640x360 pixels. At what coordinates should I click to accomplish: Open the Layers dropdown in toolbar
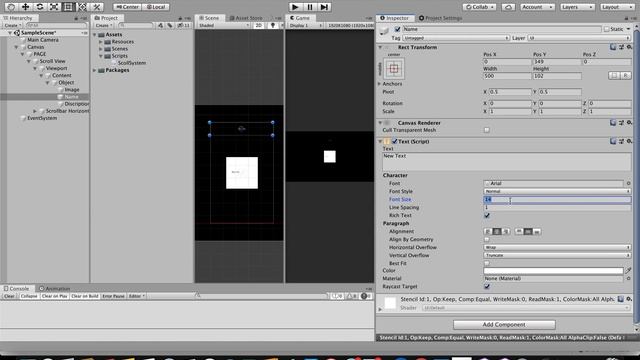tap(577, 7)
